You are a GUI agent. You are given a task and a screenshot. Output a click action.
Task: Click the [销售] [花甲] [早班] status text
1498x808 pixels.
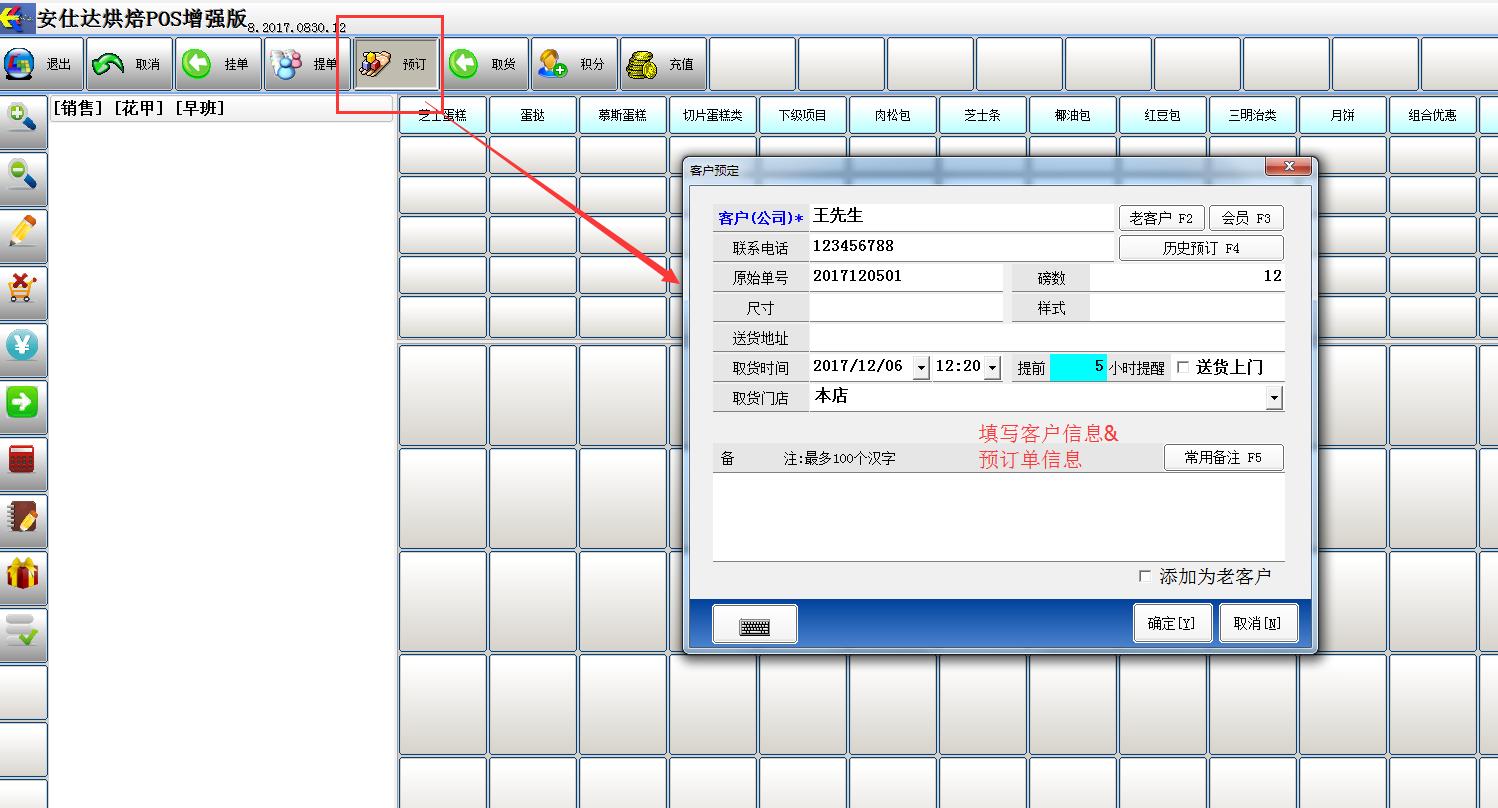(x=139, y=108)
